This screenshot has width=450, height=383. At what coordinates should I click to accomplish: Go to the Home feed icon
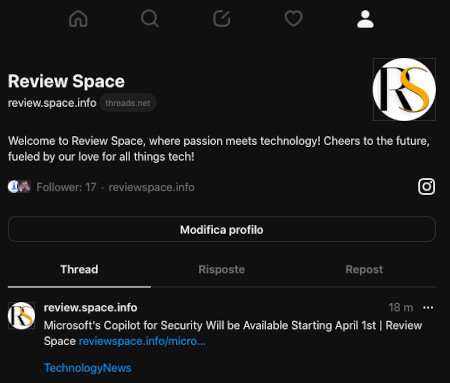click(78, 18)
